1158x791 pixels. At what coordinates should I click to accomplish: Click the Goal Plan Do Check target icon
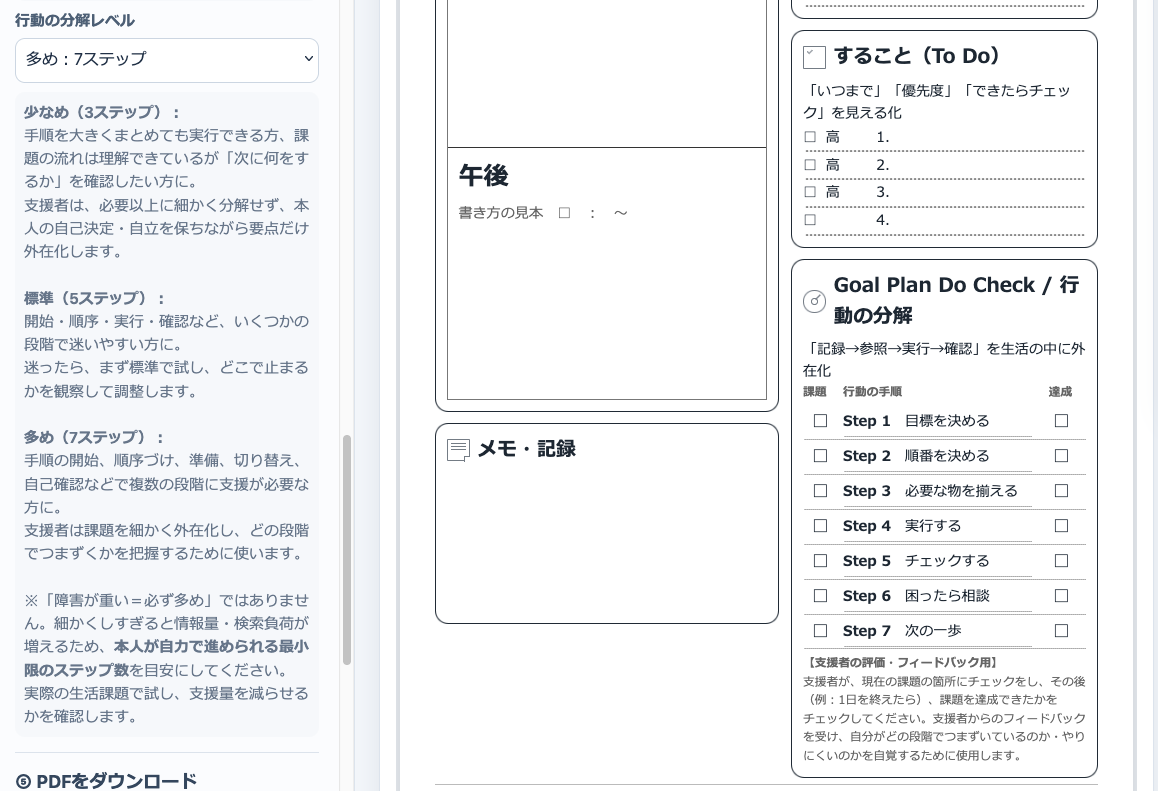pos(814,301)
